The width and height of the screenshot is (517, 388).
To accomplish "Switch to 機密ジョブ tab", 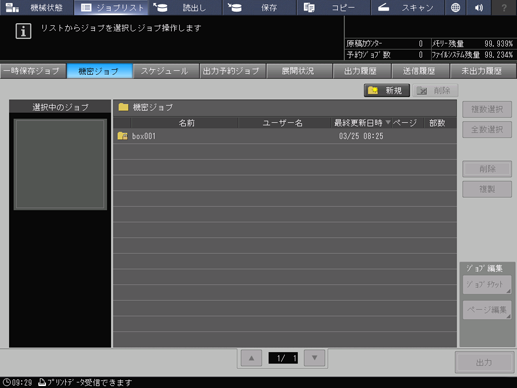I will 99,71.
